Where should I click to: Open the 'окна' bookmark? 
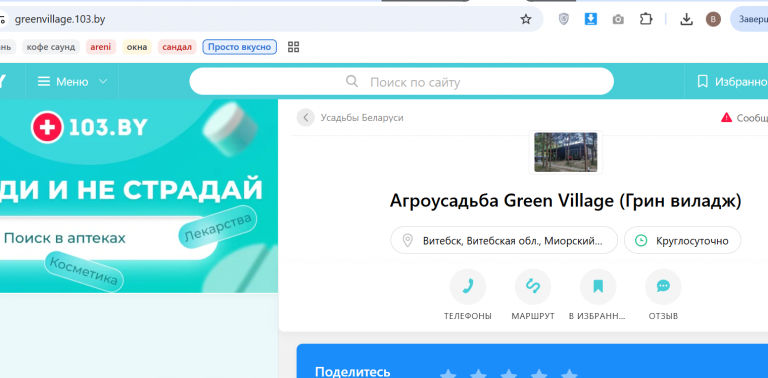coord(137,47)
